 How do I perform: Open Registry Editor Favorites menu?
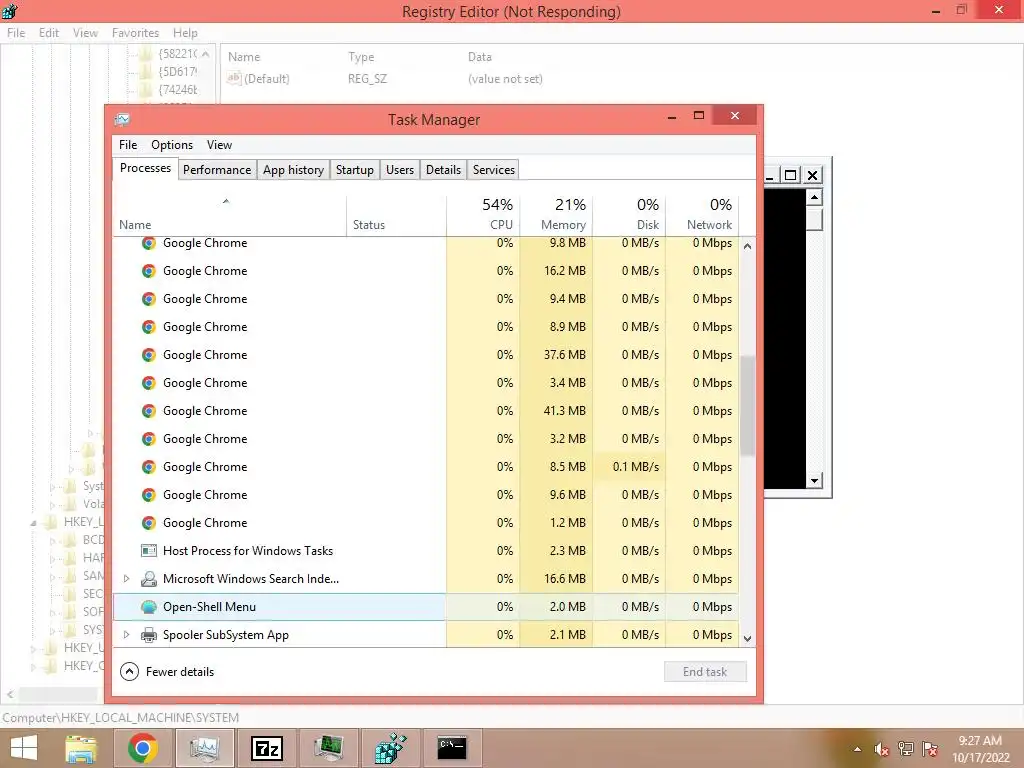[135, 33]
